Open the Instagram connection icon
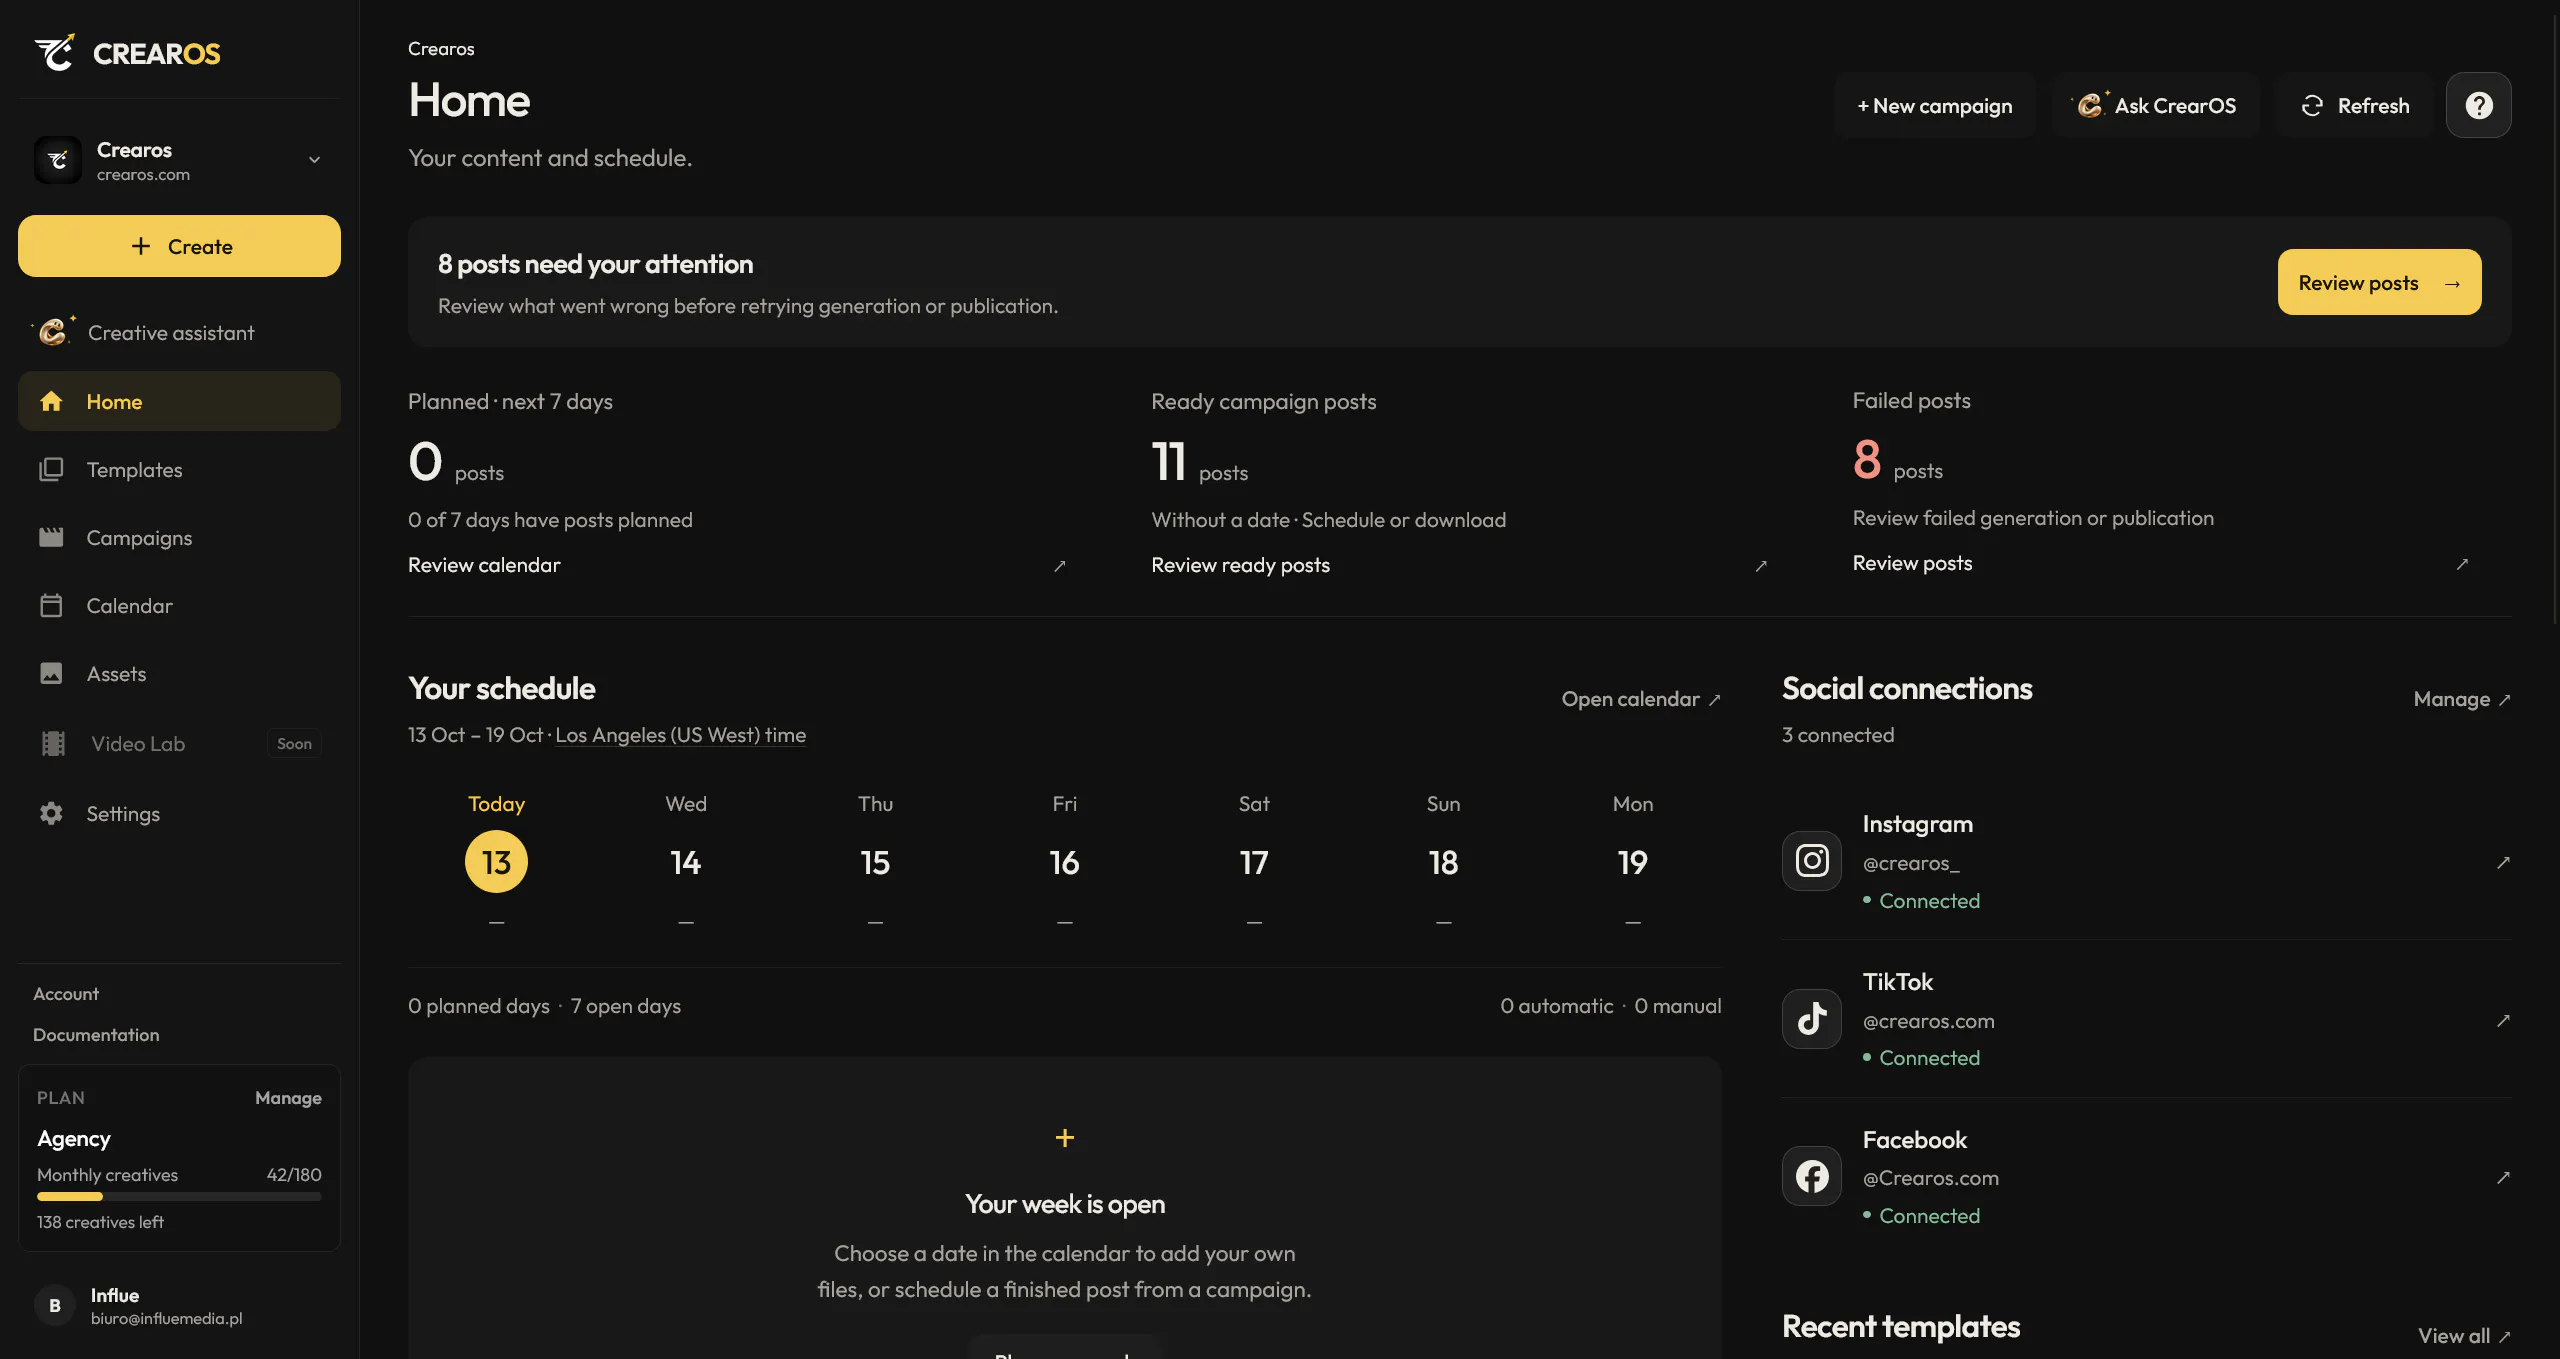The height and width of the screenshot is (1359, 2560). coord(1811,861)
